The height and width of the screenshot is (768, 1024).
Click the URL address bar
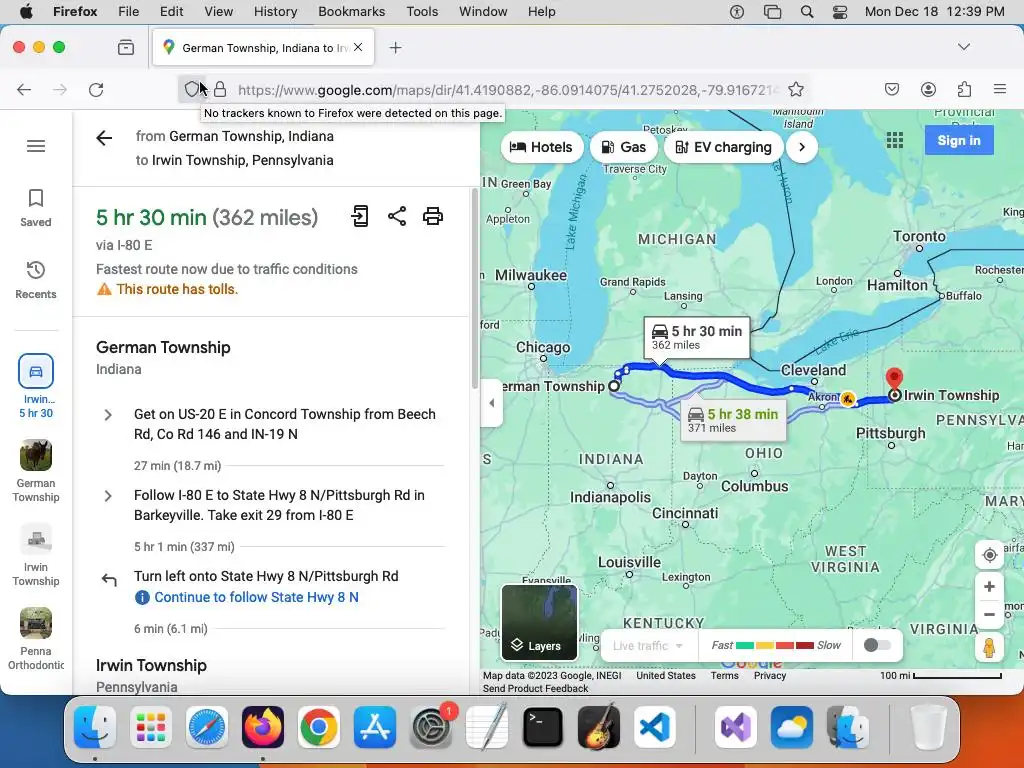[x=506, y=89]
